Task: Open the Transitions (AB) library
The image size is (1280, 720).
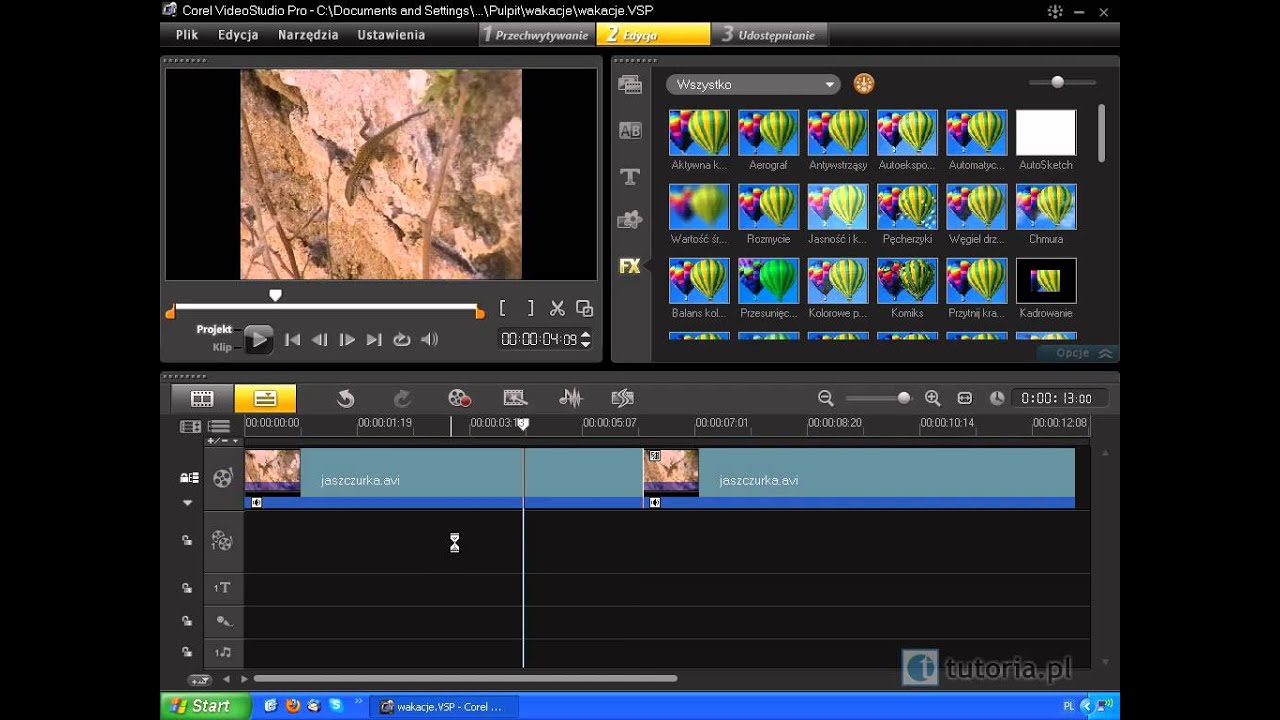Action: [x=630, y=130]
